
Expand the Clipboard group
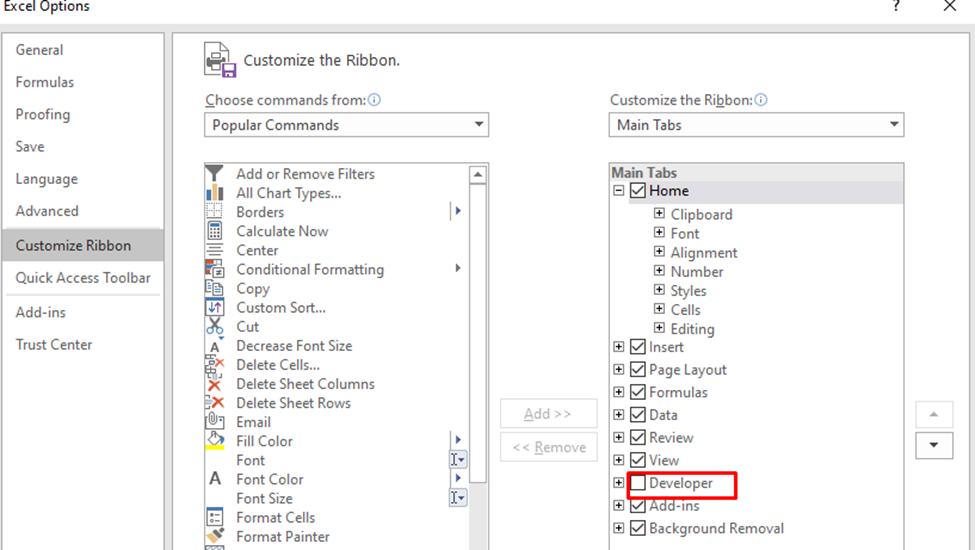(x=659, y=213)
